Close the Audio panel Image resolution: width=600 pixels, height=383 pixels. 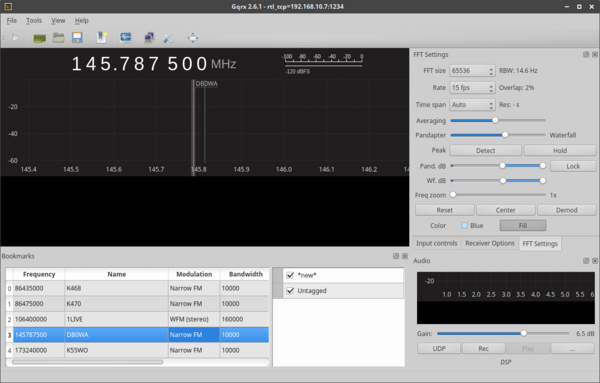(595, 261)
